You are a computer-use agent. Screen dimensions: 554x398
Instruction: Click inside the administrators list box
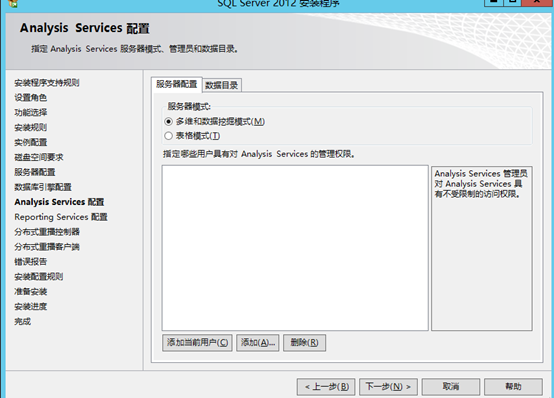coord(295,248)
